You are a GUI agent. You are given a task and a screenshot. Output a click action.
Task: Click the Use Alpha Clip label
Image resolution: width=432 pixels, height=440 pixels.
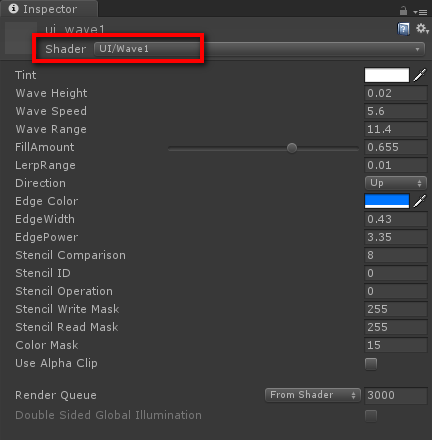coord(56,363)
